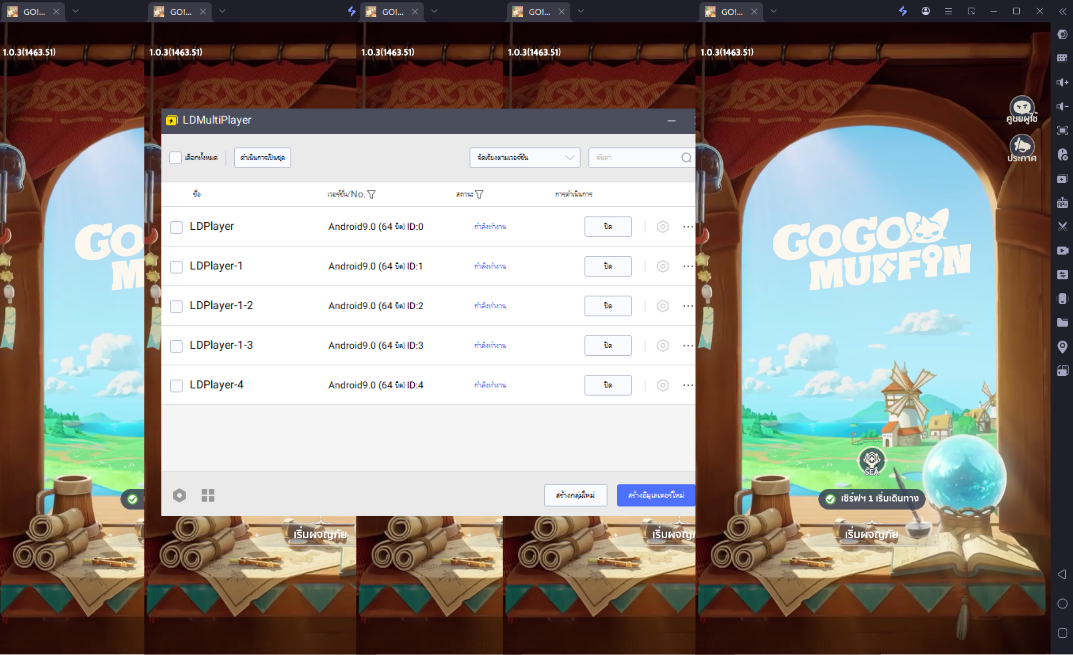Tick the select-all checkbox in LDMultiPlayer
Viewport: 1073px width, 655px height.
click(175, 157)
